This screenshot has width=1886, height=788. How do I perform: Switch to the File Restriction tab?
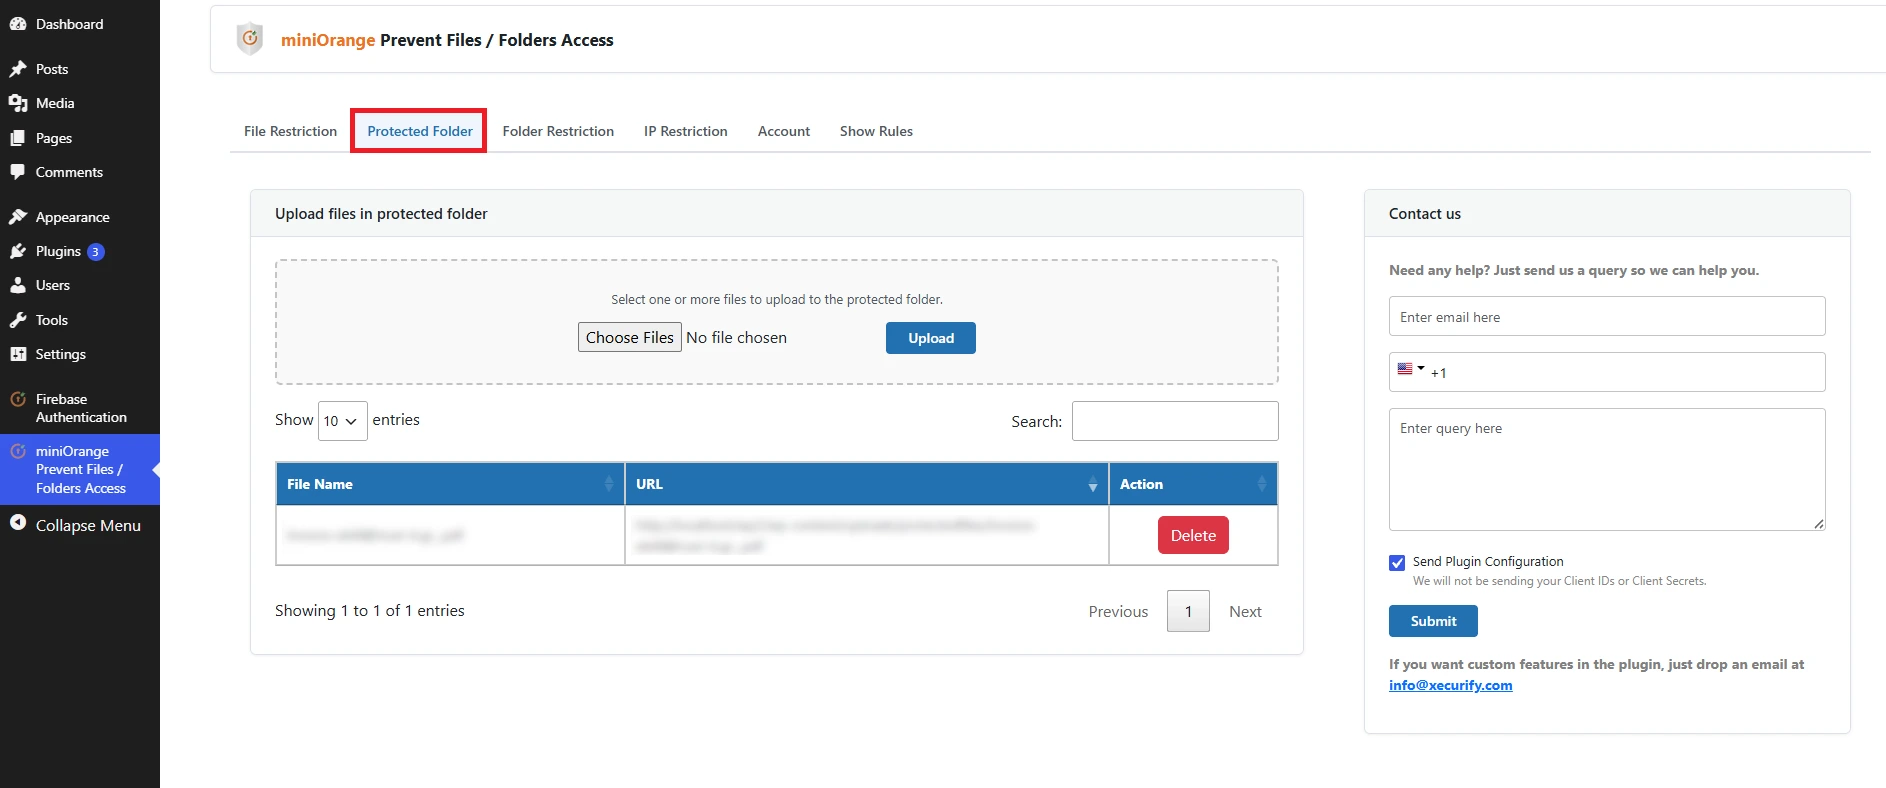pos(290,131)
